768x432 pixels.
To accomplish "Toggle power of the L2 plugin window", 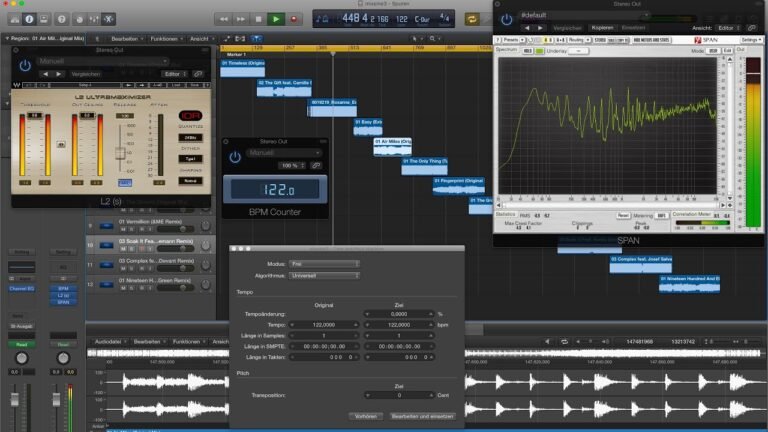I will click(24, 66).
